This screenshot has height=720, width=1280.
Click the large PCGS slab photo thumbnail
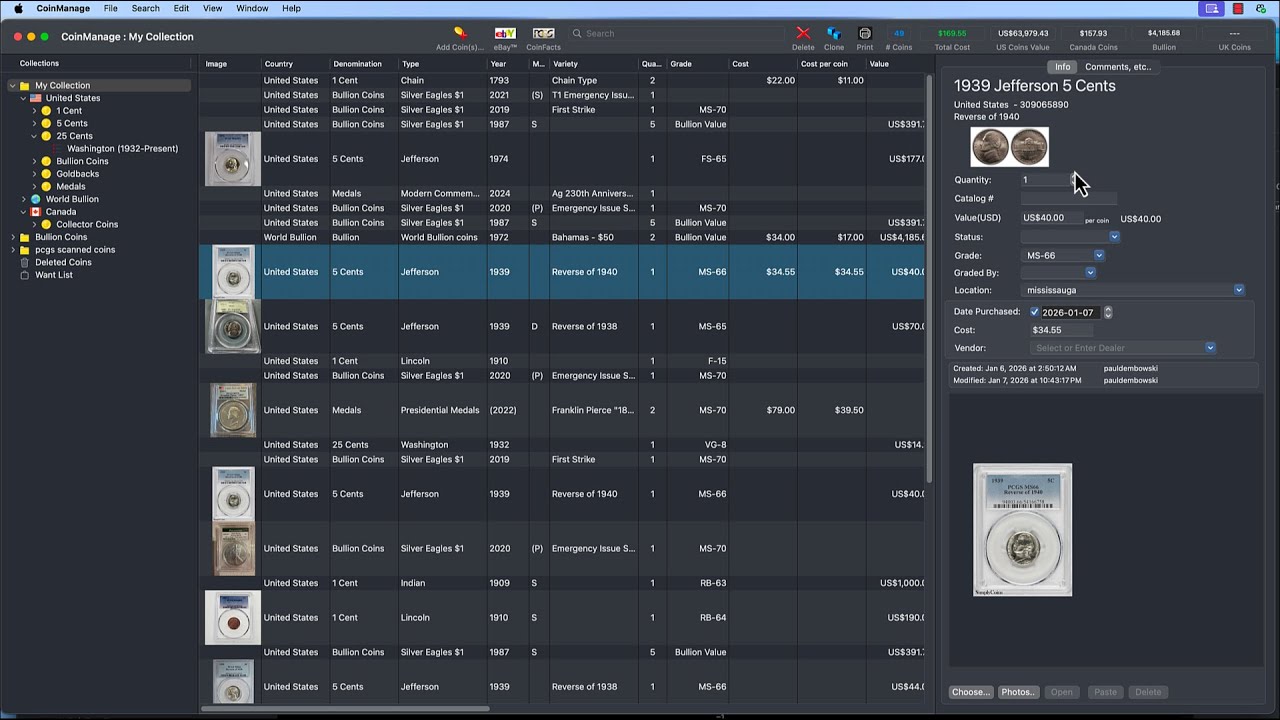coord(1022,530)
